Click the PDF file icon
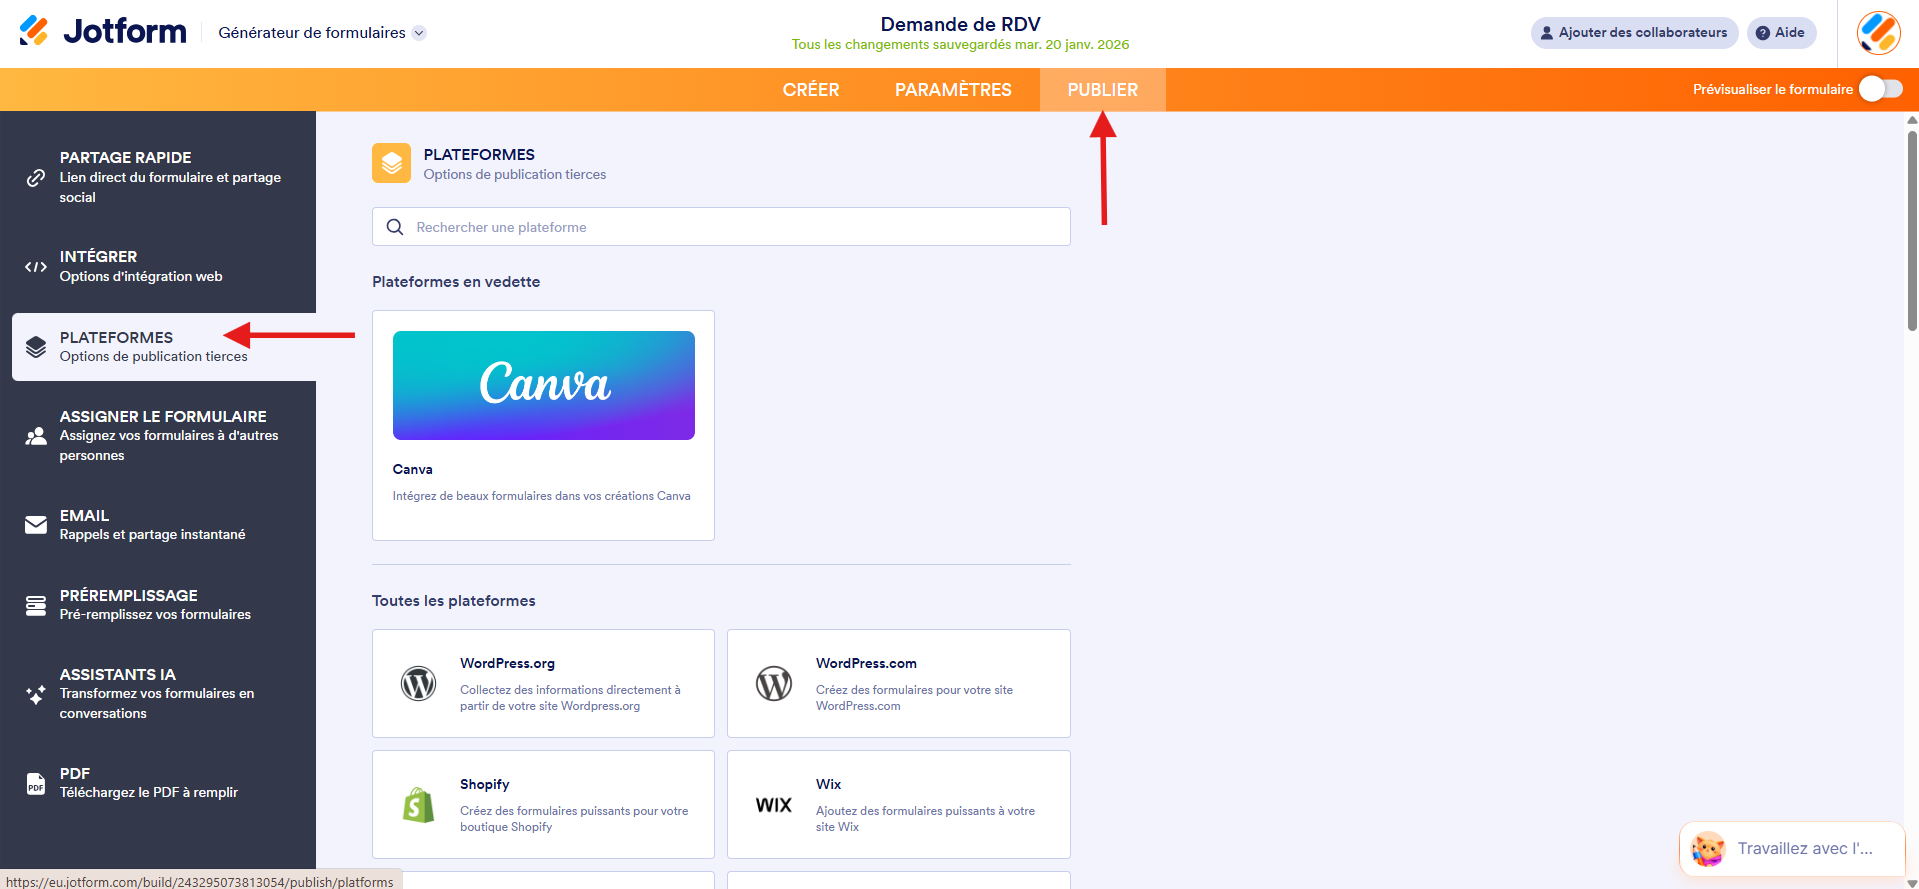Image resolution: width=1919 pixels, height=889 pixels. tap(36, 783)
